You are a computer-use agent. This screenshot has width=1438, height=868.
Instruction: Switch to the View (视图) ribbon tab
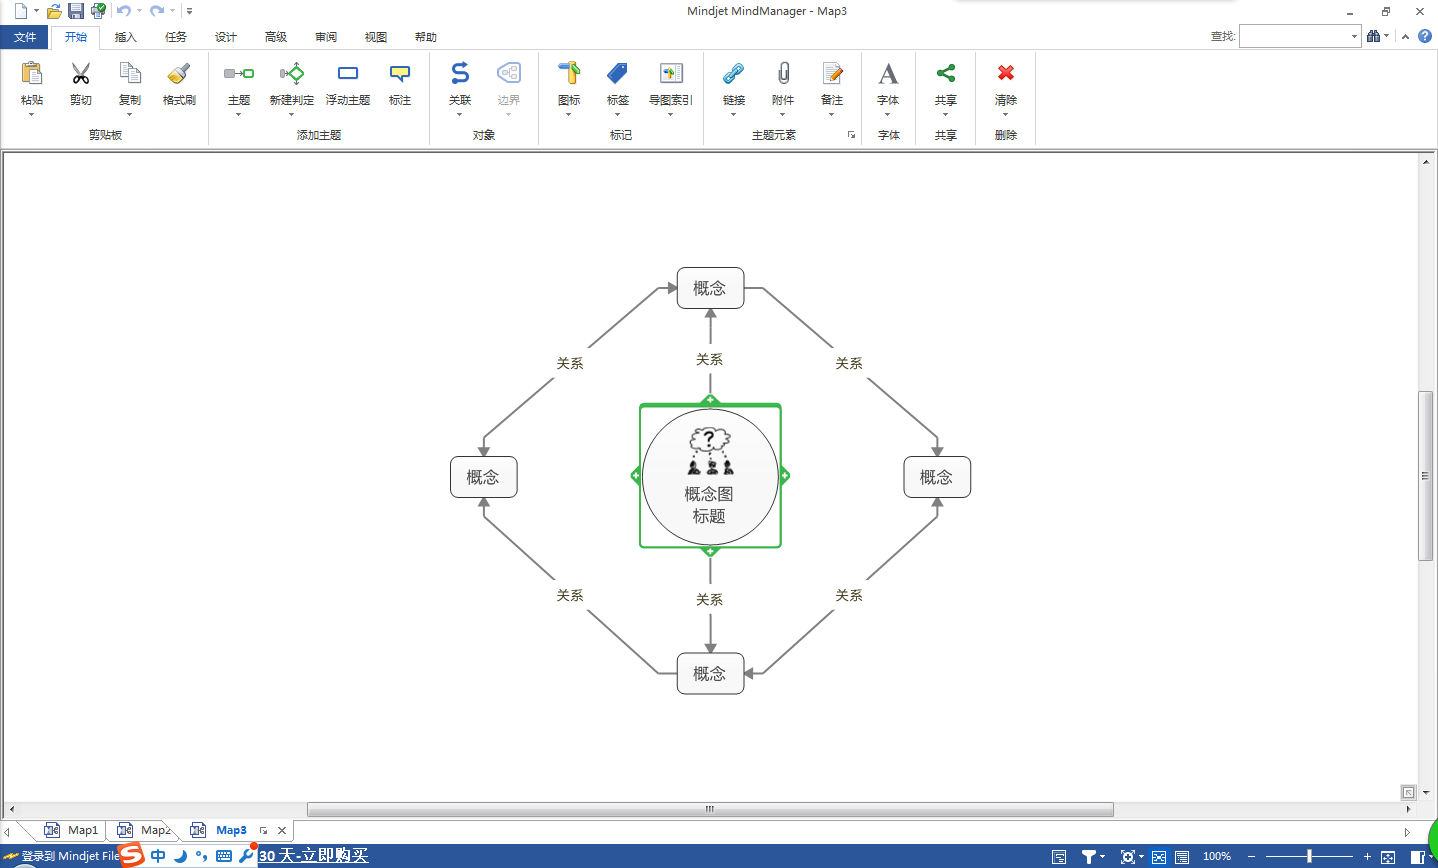pos(376,37)
